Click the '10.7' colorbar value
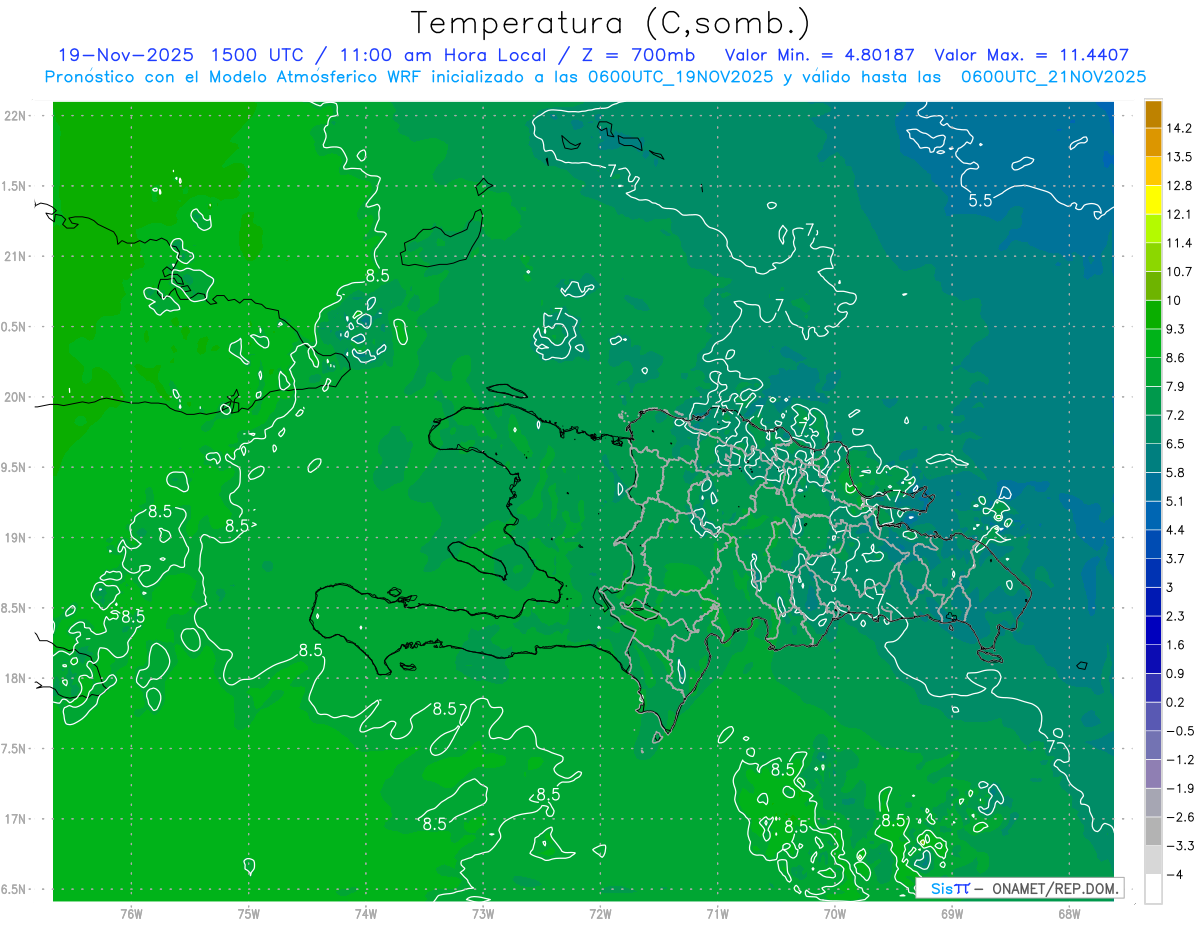 [x=1180, y=272]
